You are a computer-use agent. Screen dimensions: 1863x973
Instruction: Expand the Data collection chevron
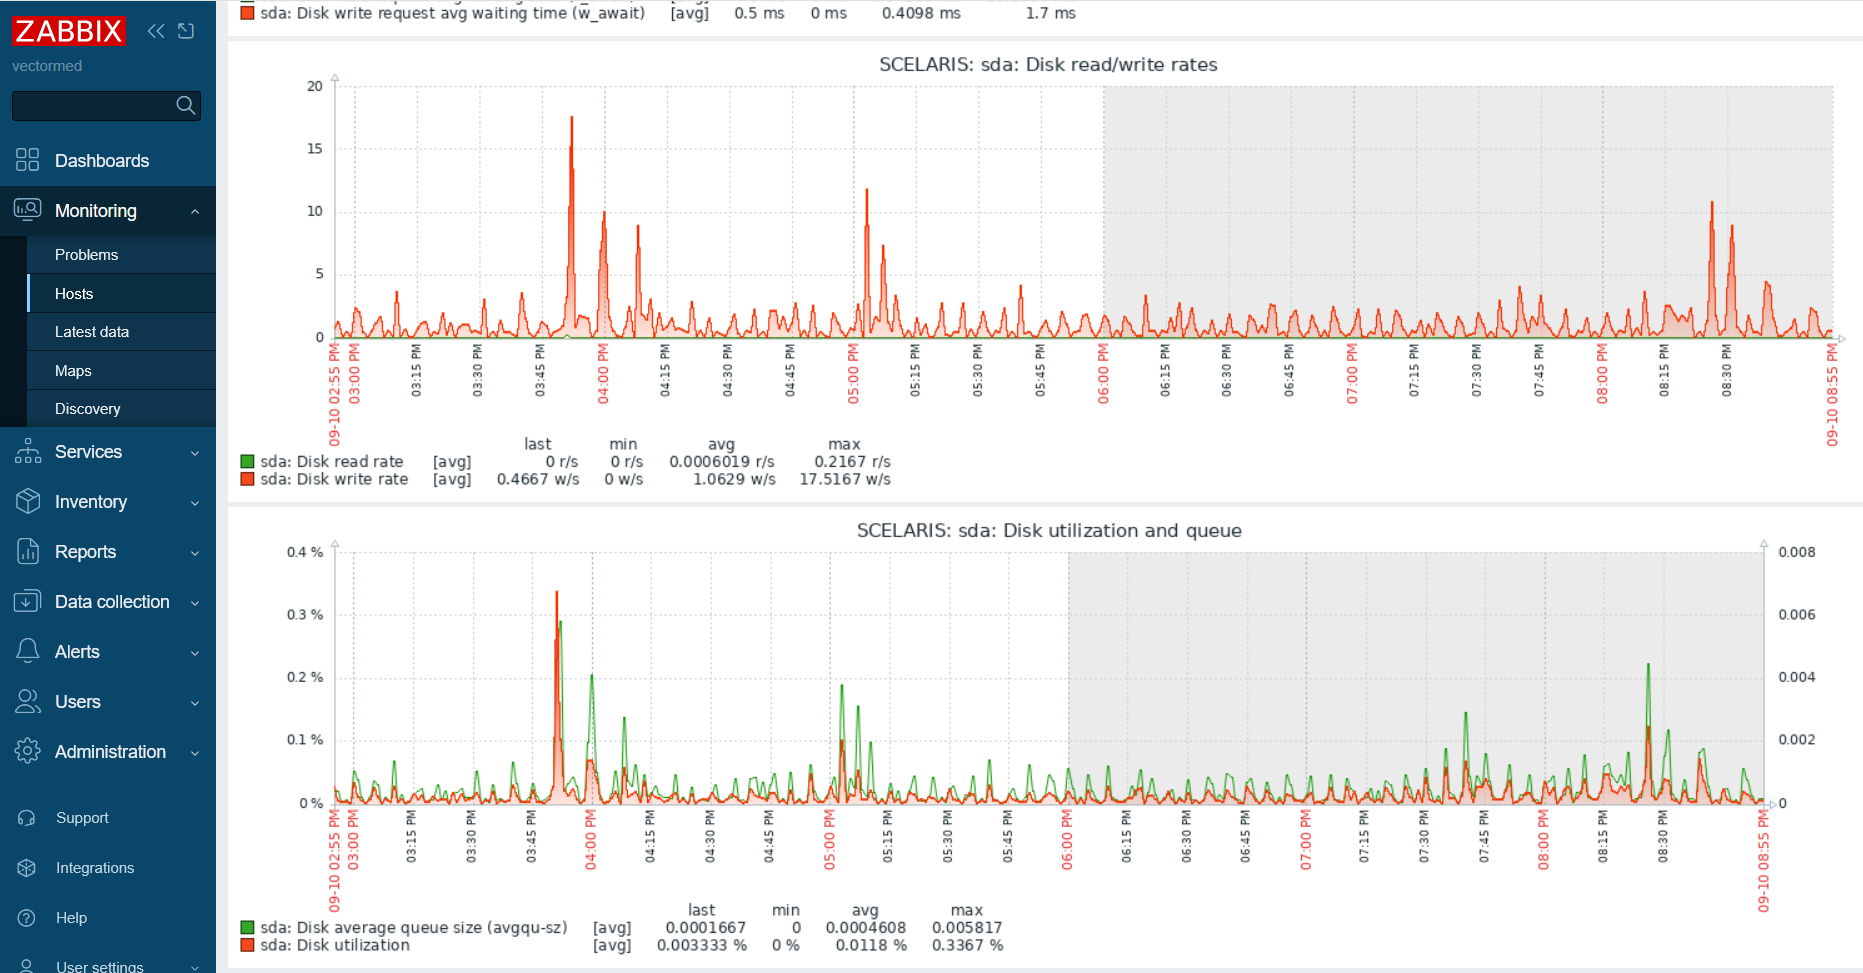195,603
